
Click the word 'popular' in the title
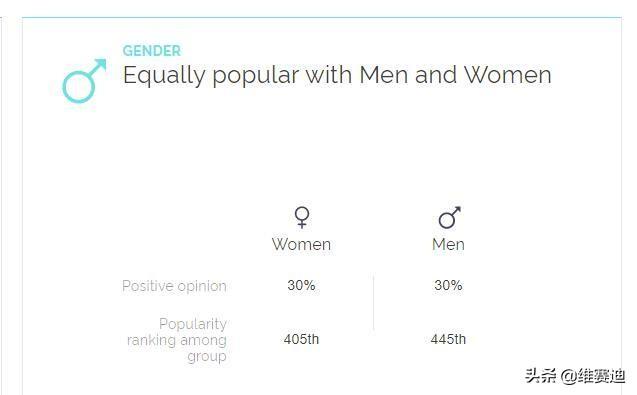256,76
